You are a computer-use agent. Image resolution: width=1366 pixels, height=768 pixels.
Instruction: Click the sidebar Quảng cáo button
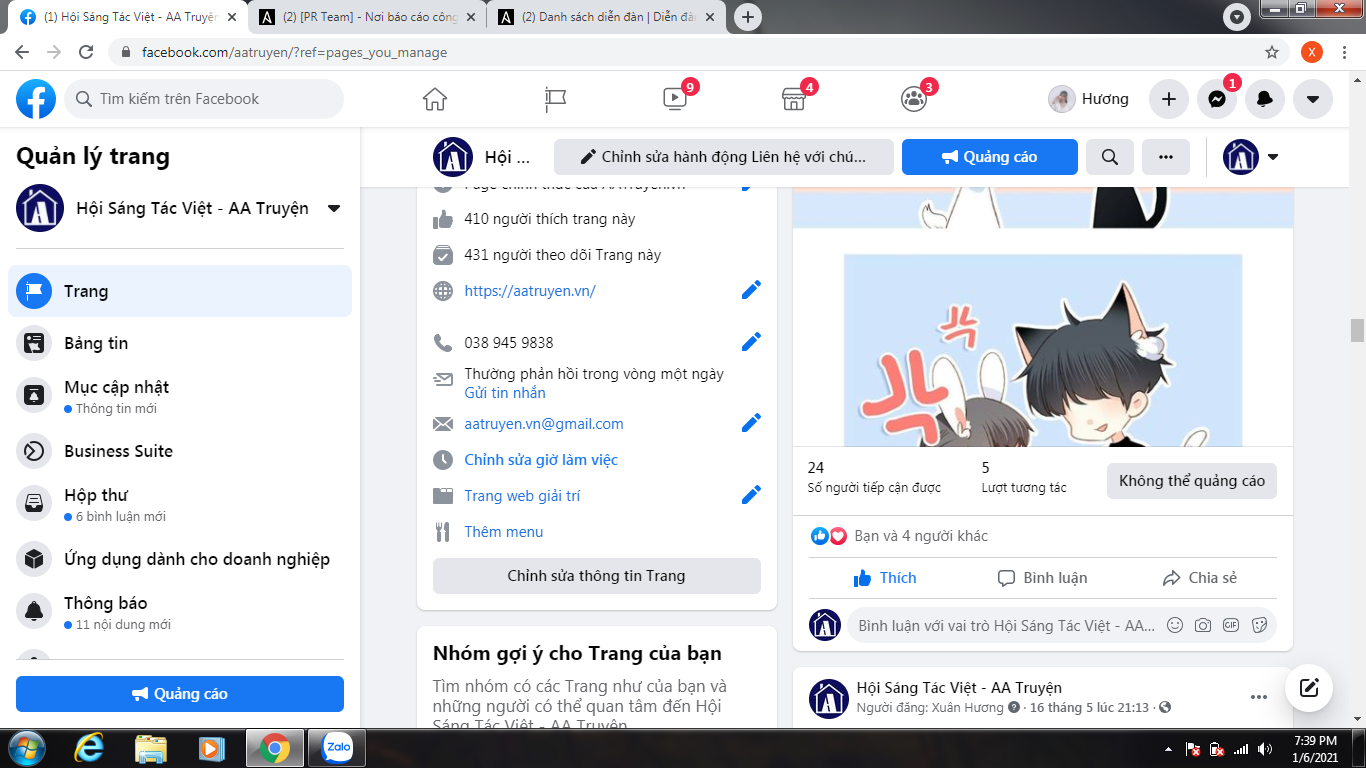(180, 694)
